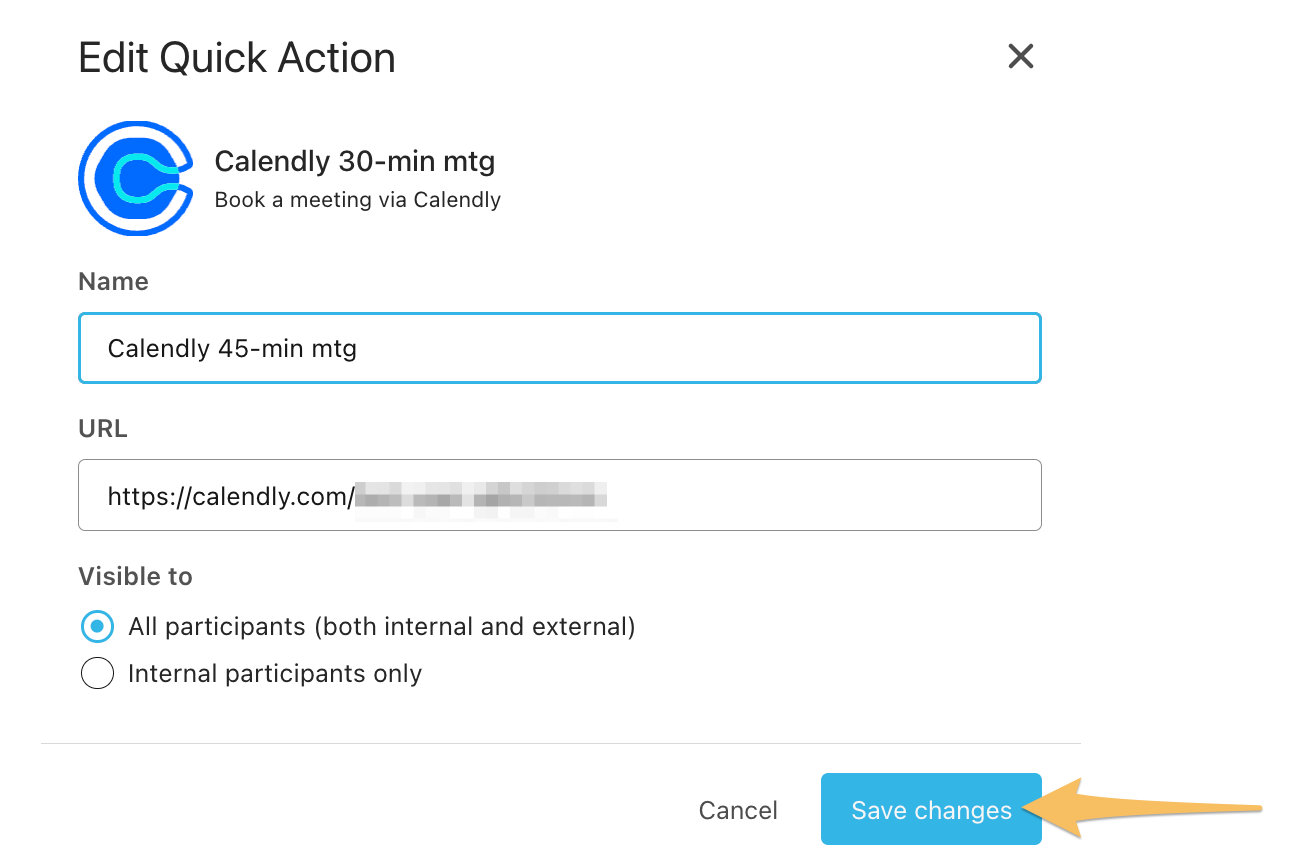Click the Calendly logo icon
The width and height of the screenshot is (1304, 868).
tap(135, 178)
